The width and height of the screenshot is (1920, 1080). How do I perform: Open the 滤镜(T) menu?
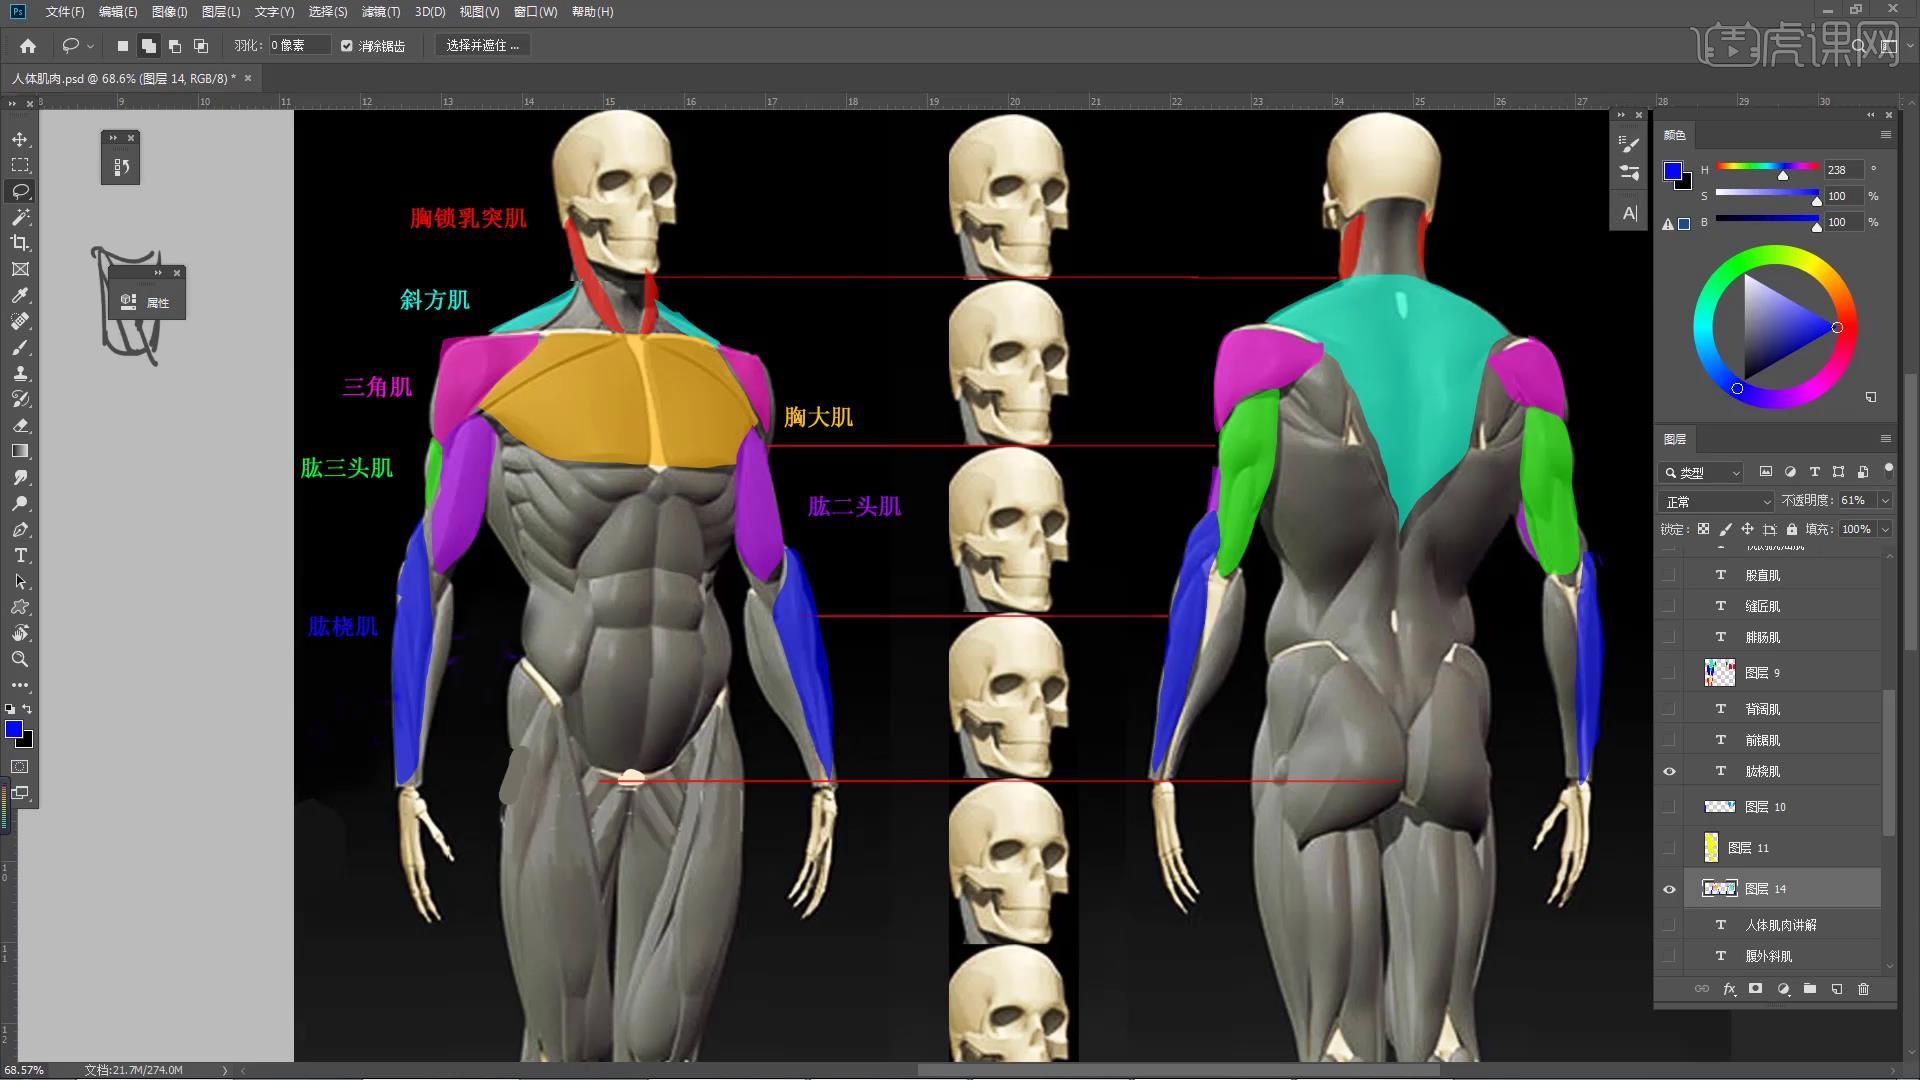(380, 12)
